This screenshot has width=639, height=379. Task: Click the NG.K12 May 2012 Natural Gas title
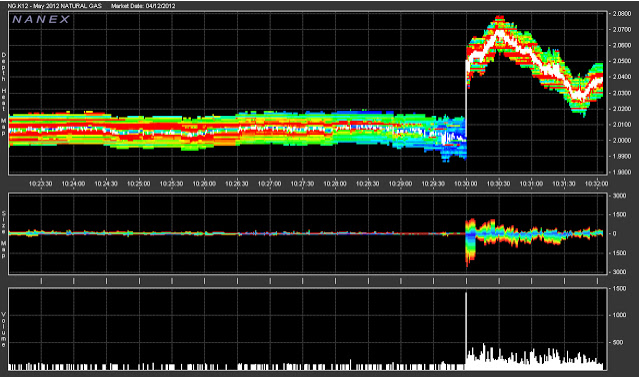pyautogui.click(x=54, y=6)
